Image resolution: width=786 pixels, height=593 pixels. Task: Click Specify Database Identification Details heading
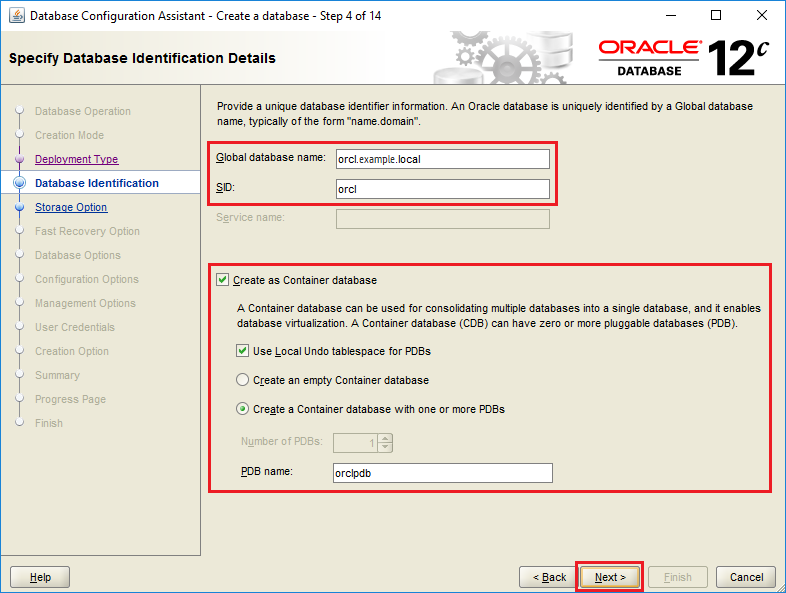(x=142, y=58)
